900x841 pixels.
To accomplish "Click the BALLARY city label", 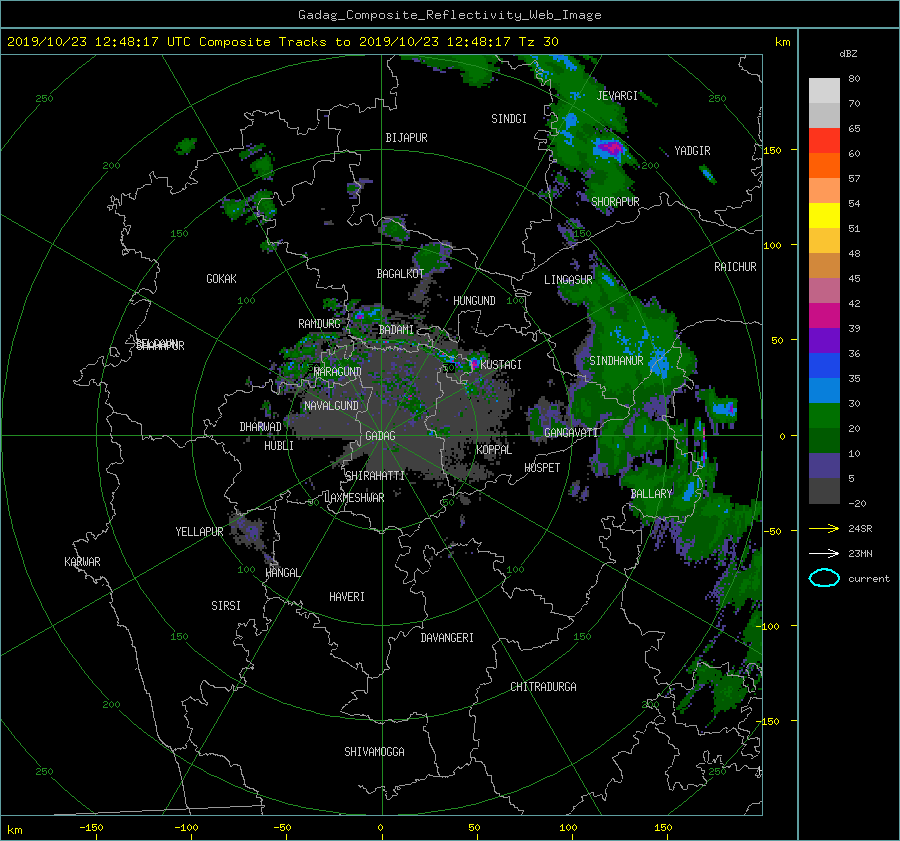I will click(x=651, y=494).
